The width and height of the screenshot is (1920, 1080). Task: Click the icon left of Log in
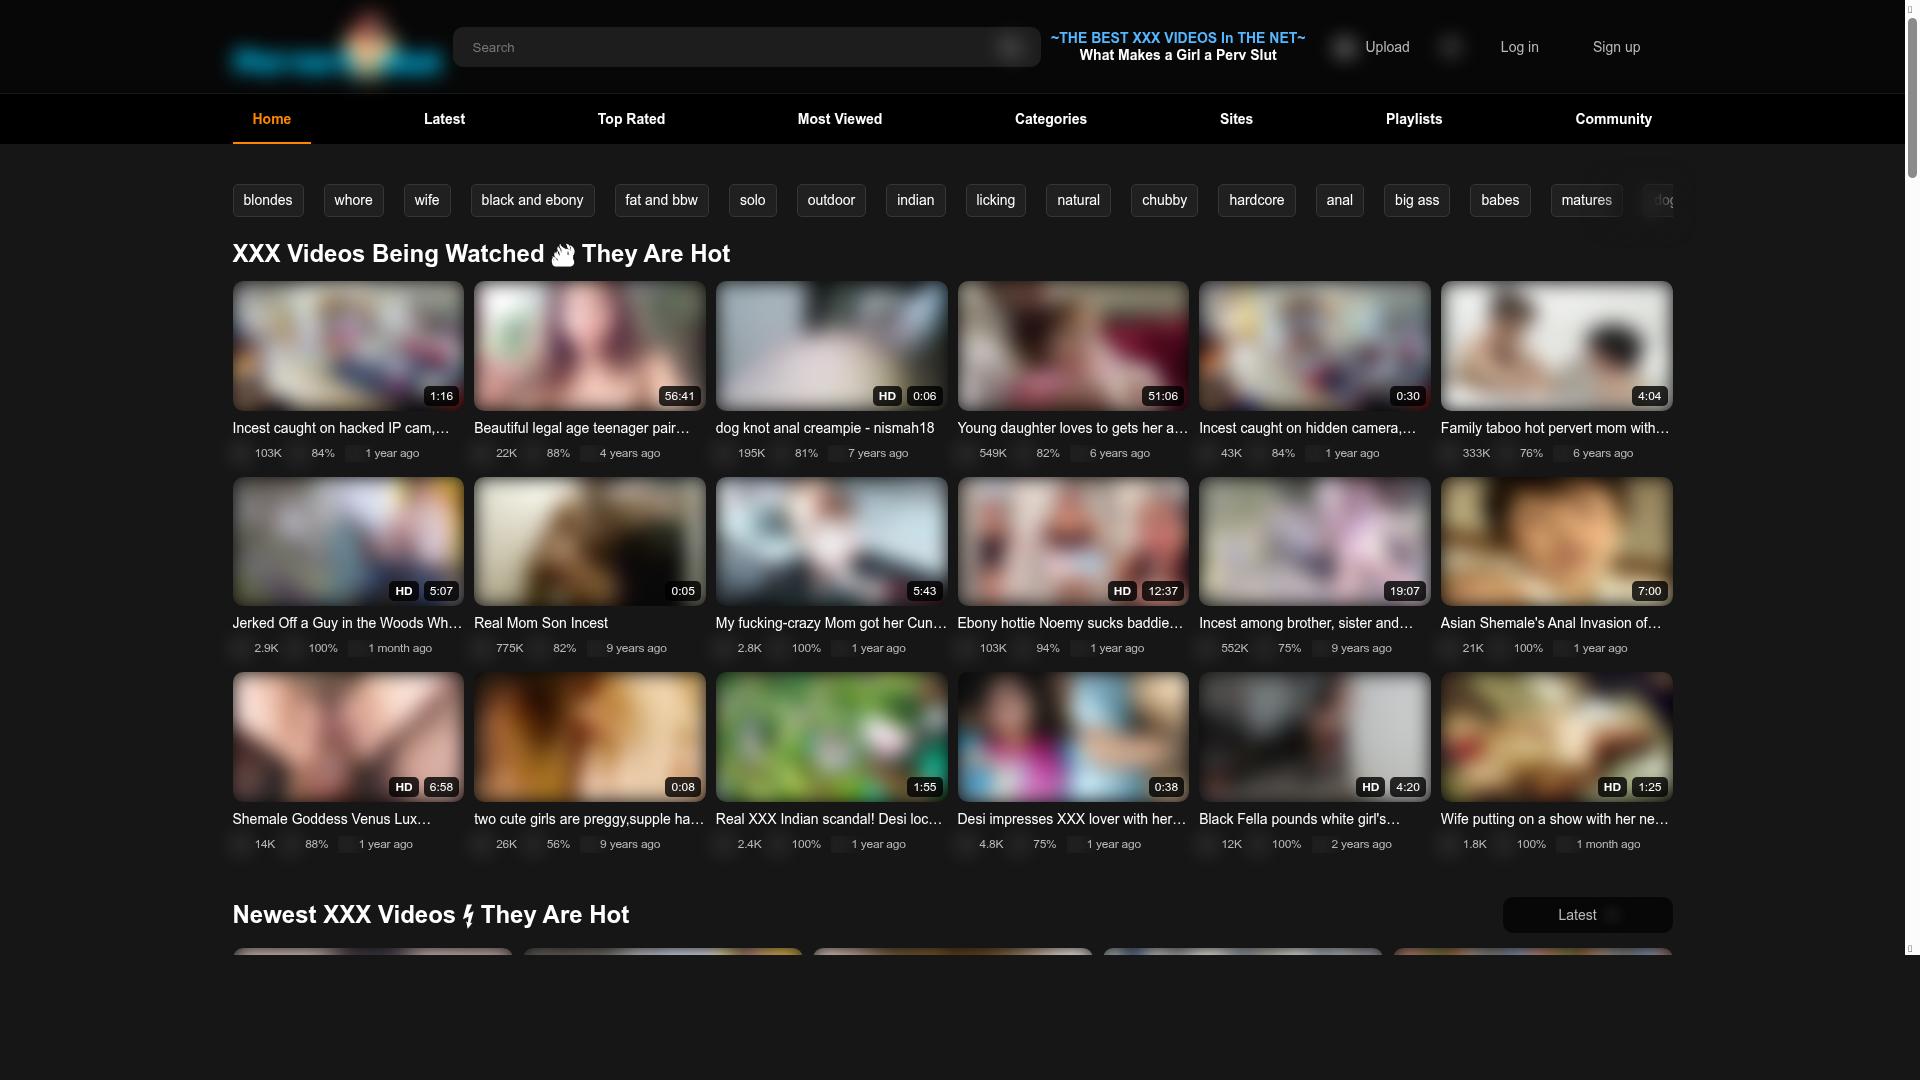(1451, 47)
